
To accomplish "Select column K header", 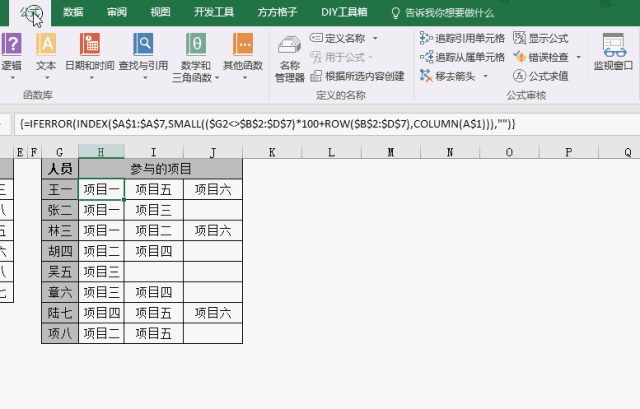I will click(x=272, y=152).
